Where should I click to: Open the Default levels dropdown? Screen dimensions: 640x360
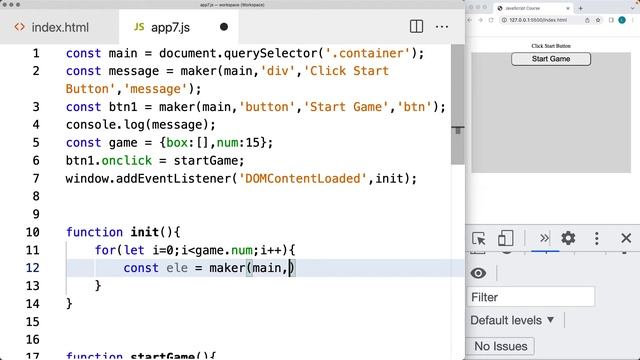click(x=512, y=320)
